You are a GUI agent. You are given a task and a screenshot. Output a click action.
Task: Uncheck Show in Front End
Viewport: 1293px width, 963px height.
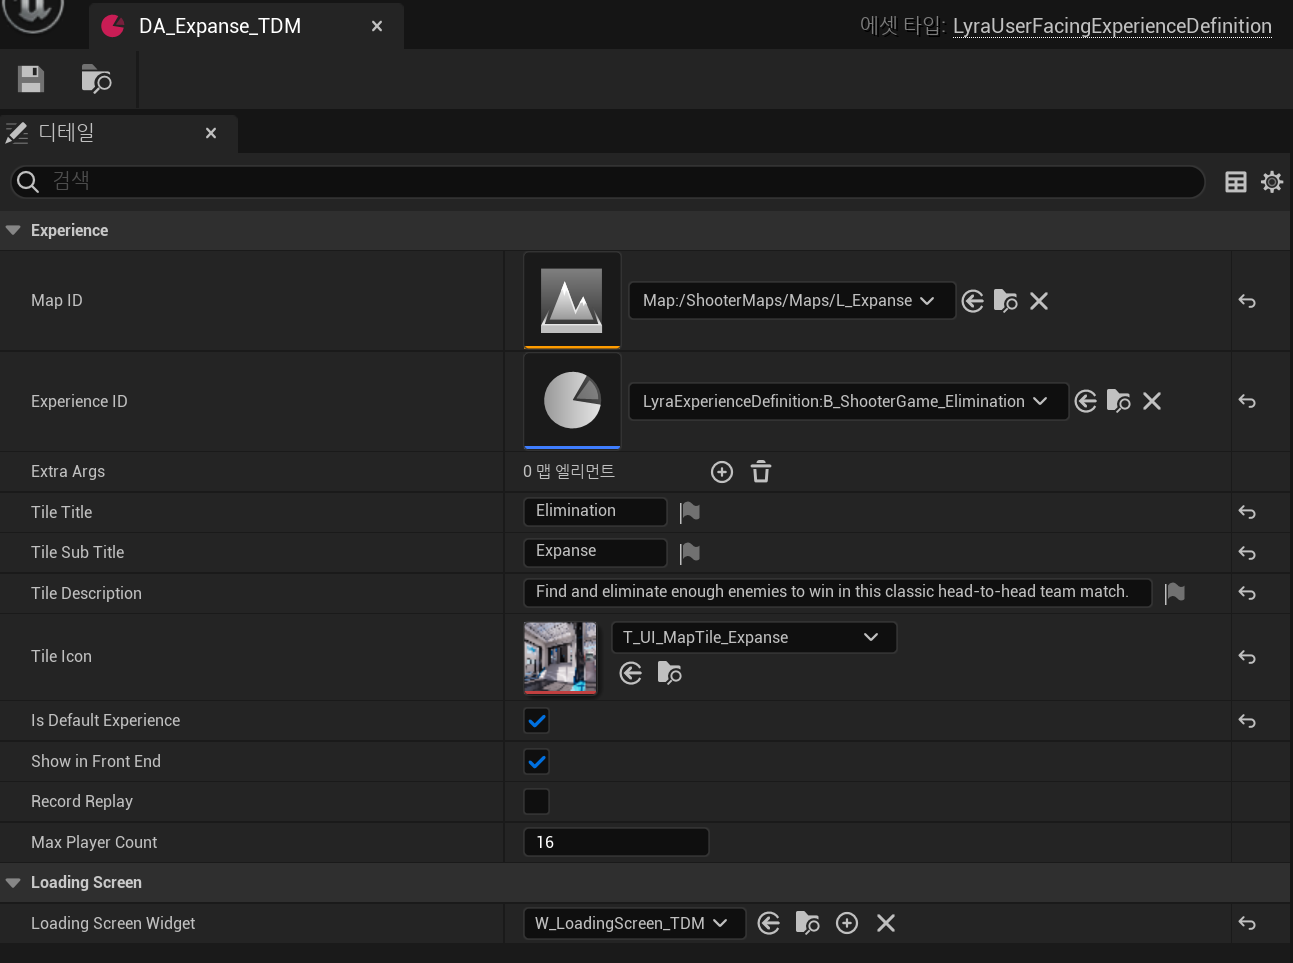pos(537,762)
